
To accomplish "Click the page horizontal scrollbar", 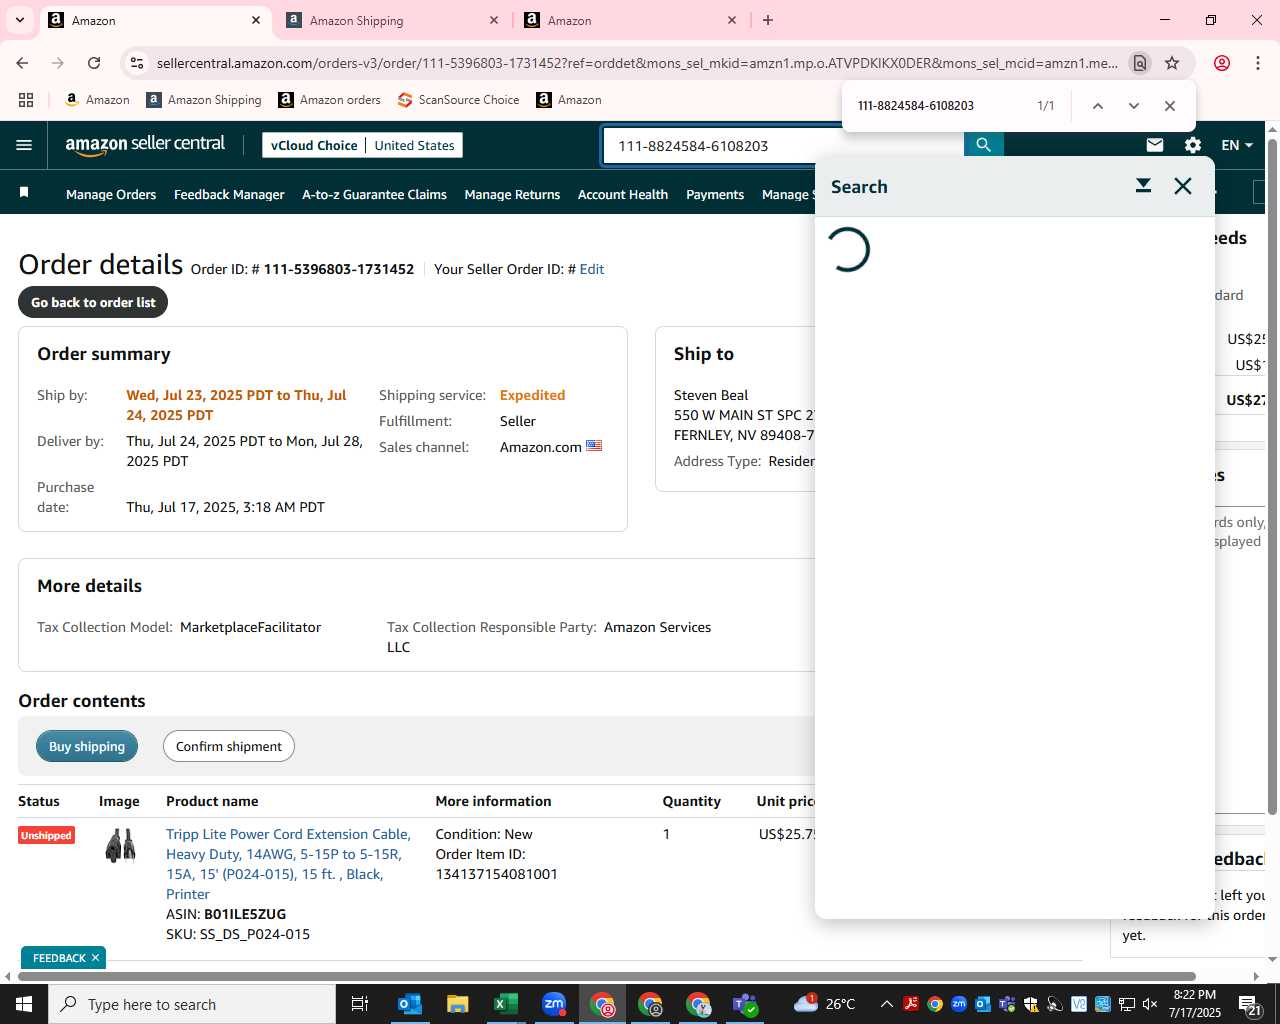I will pos(607,976).
